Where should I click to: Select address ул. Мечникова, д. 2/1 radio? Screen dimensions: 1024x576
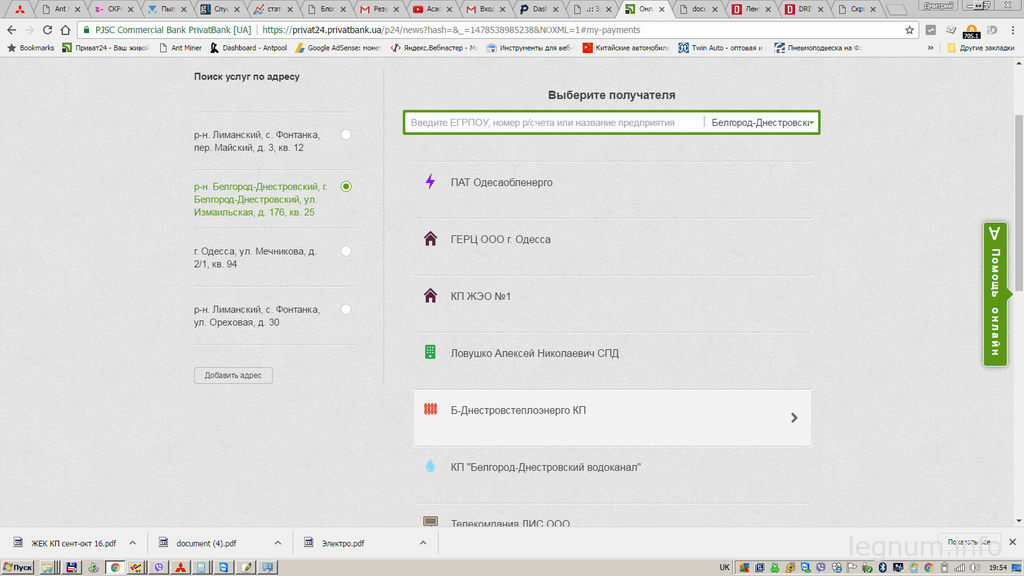coord(346,251)
